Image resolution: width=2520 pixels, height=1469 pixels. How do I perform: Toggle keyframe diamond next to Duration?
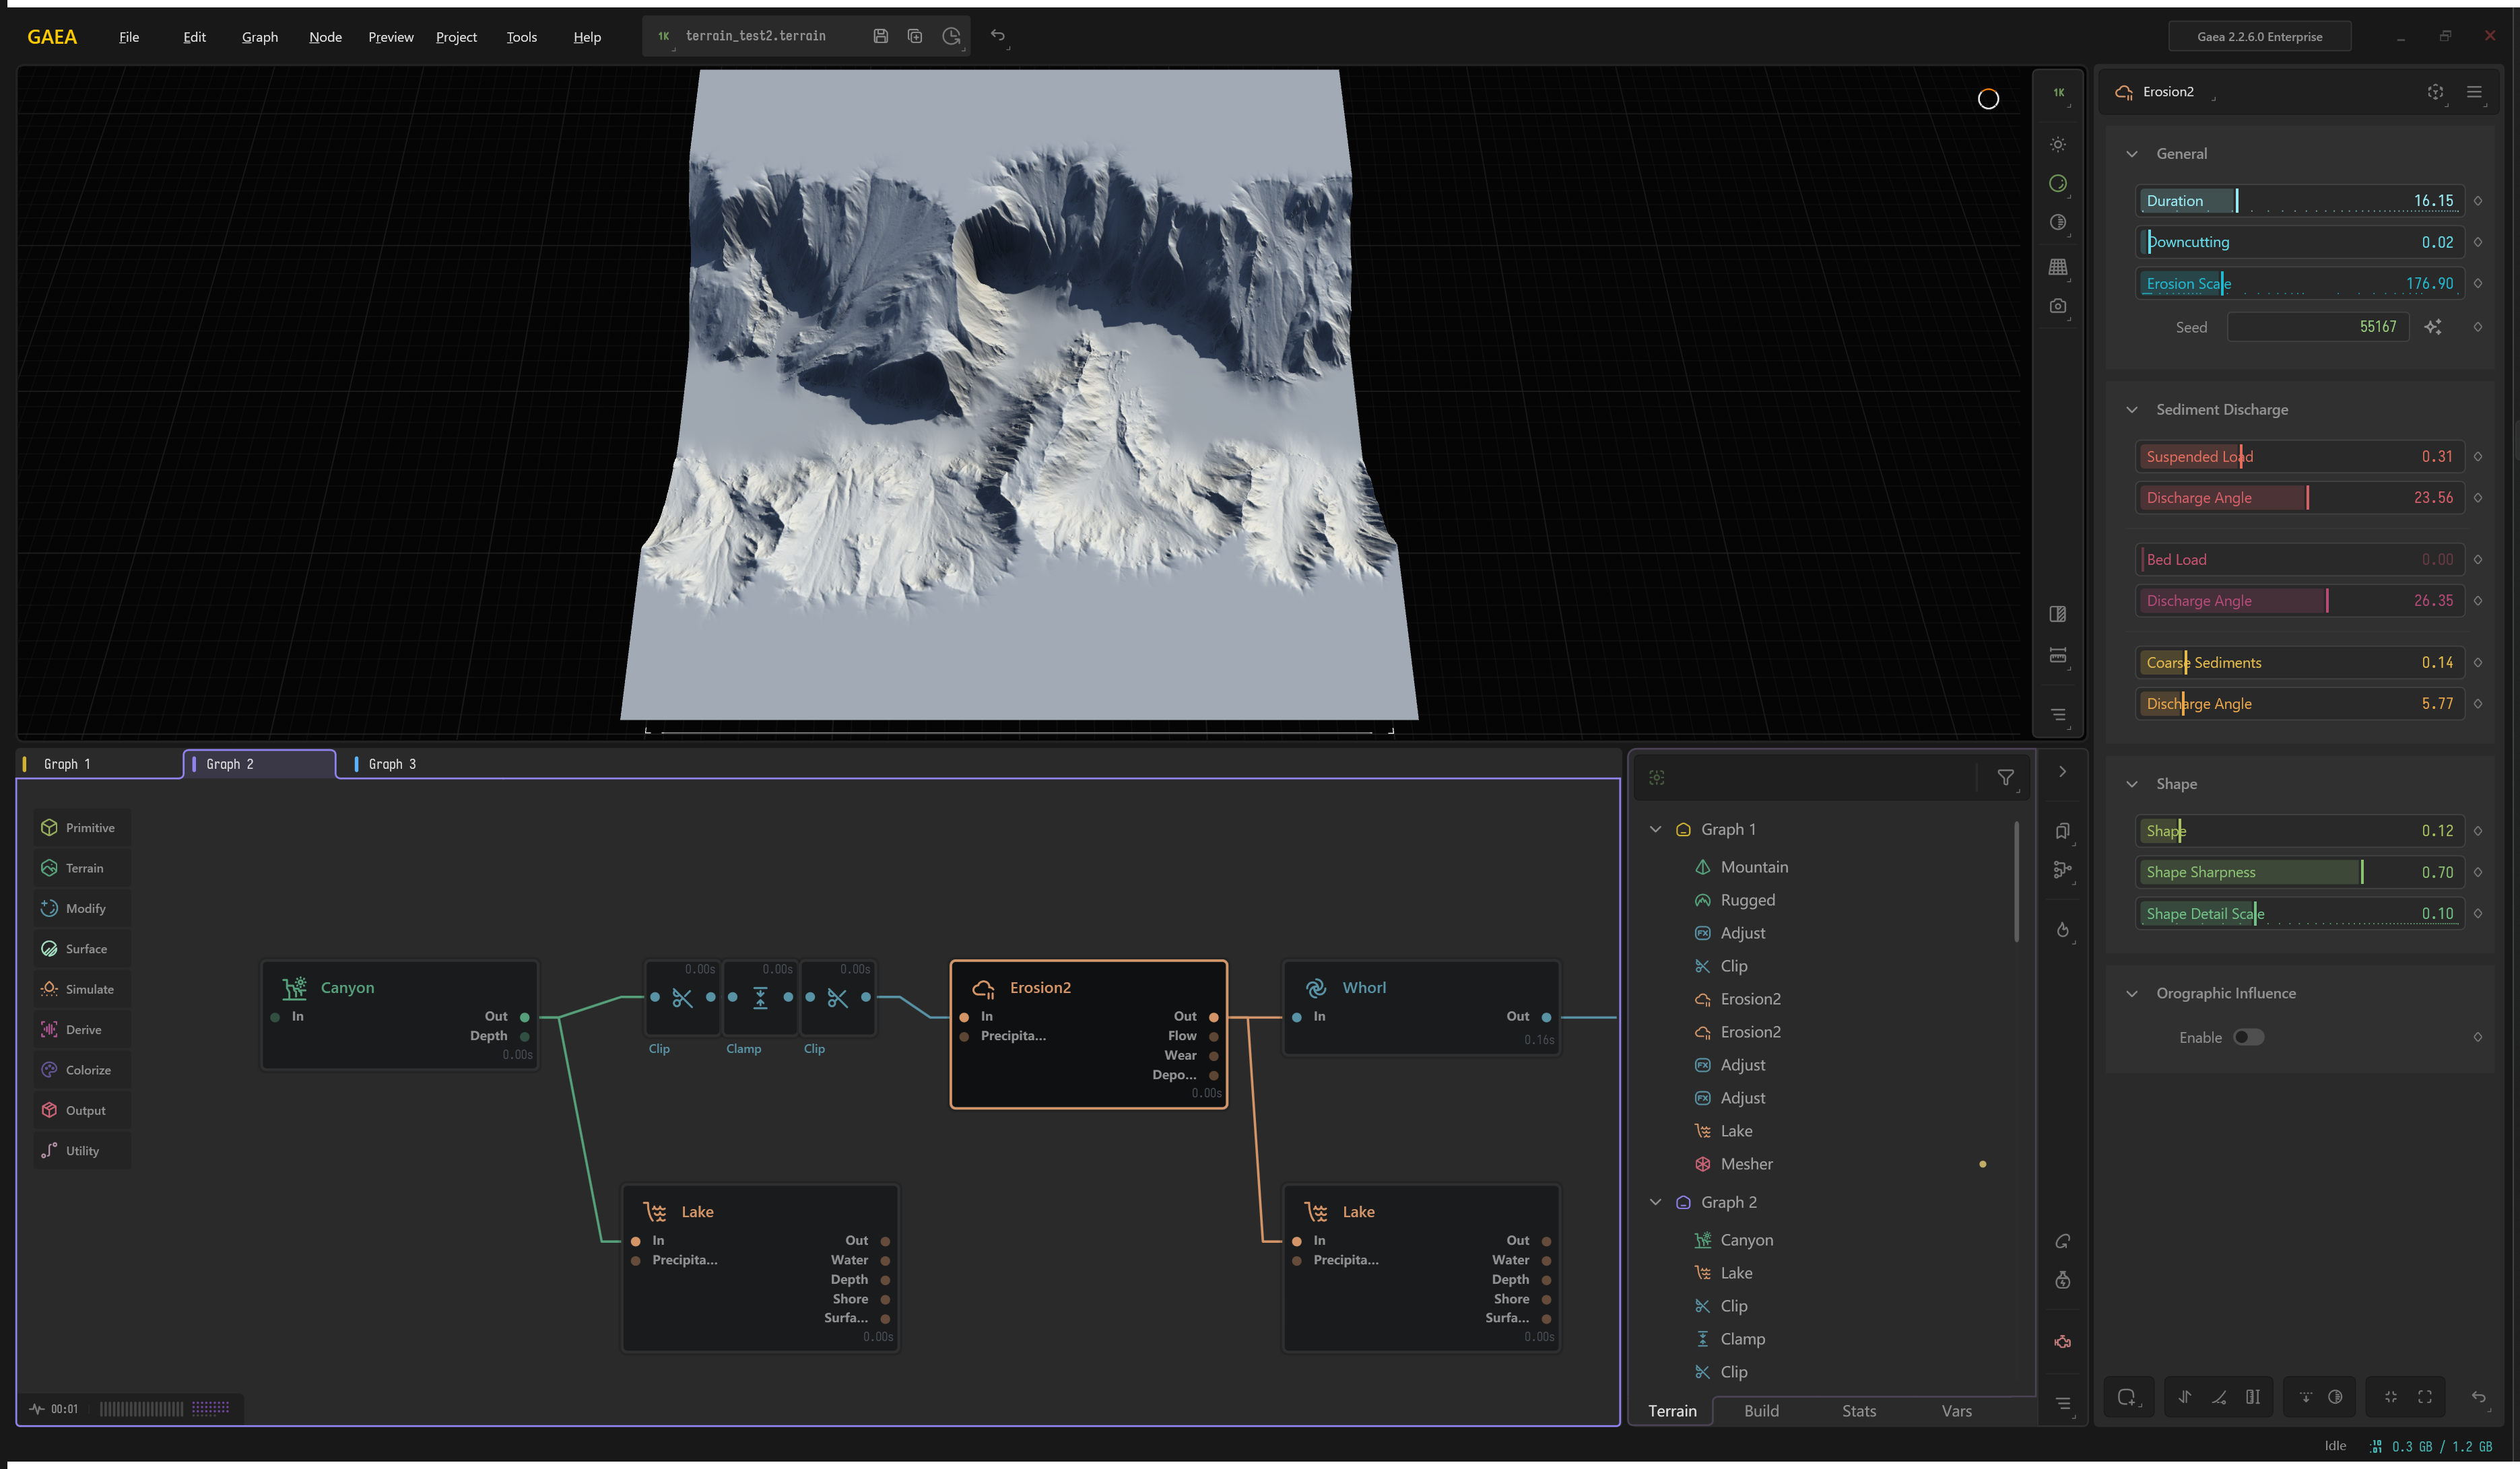click(2478, 201)
